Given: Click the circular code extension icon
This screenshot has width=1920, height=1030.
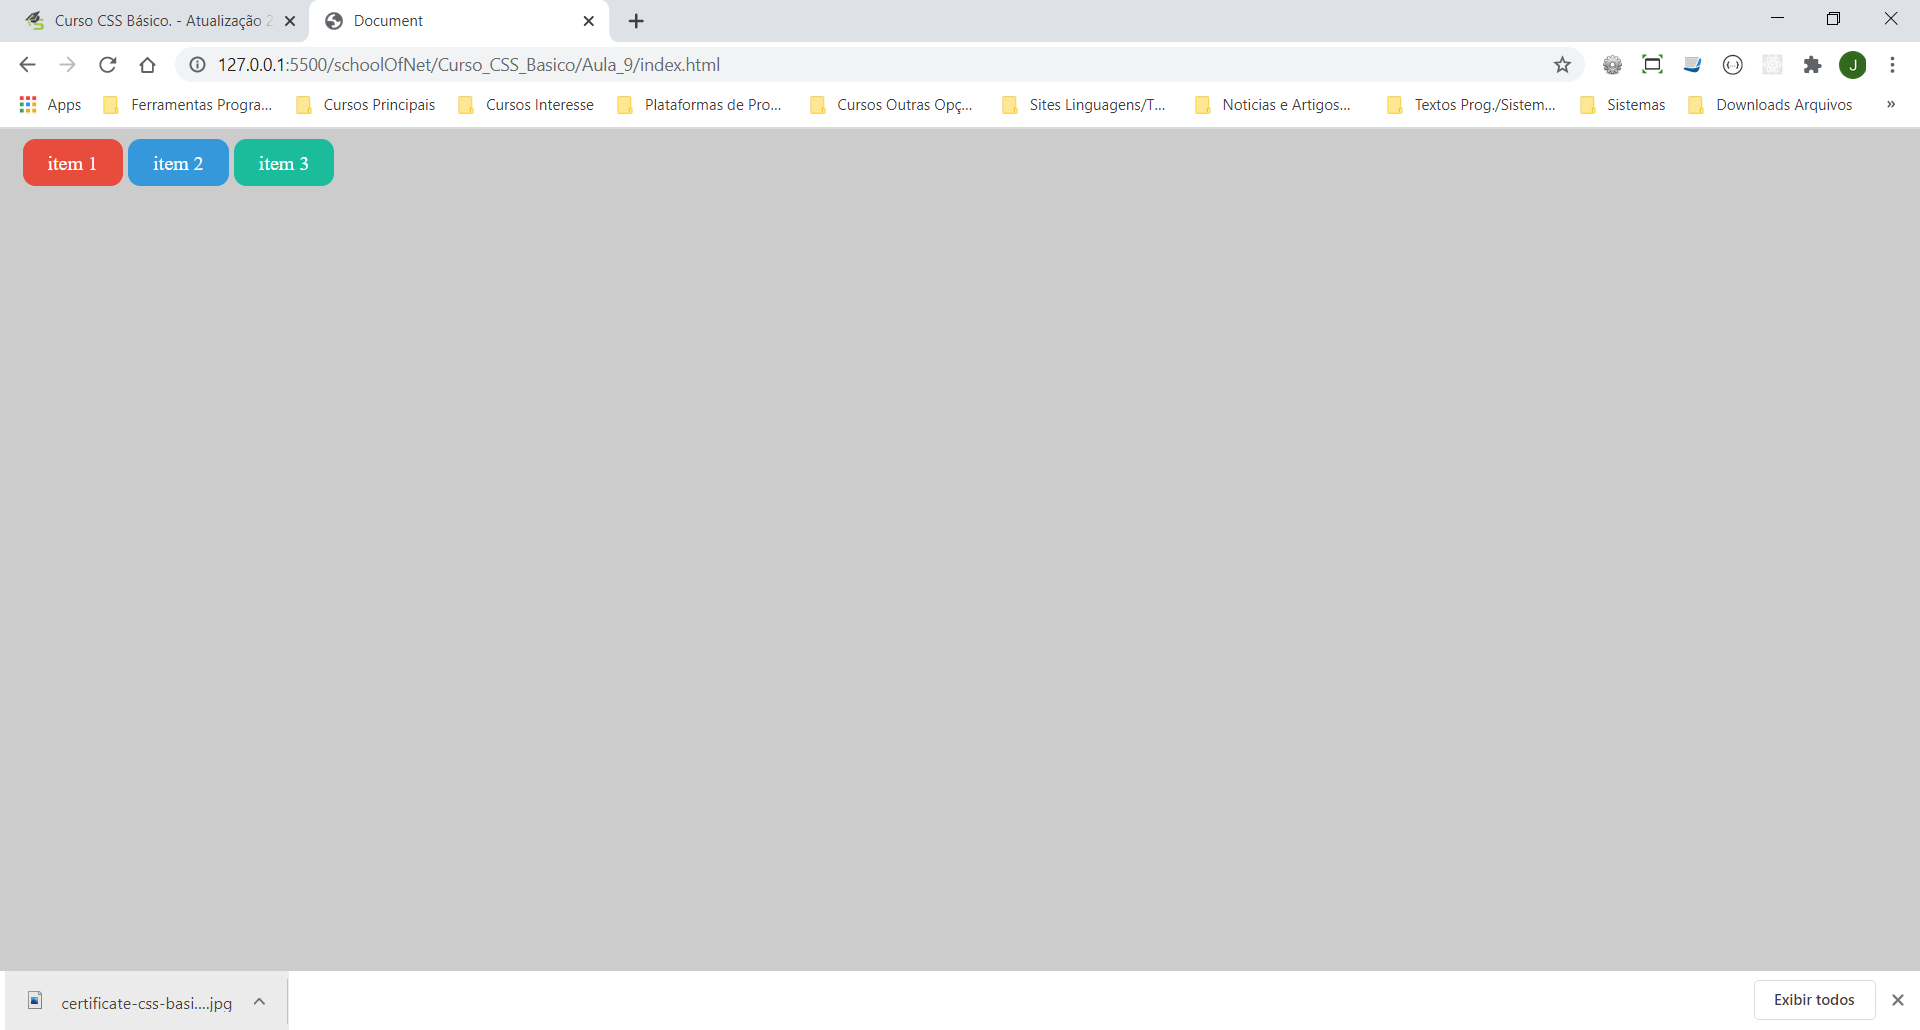Looking at the screenshot, I should 1732,65.
